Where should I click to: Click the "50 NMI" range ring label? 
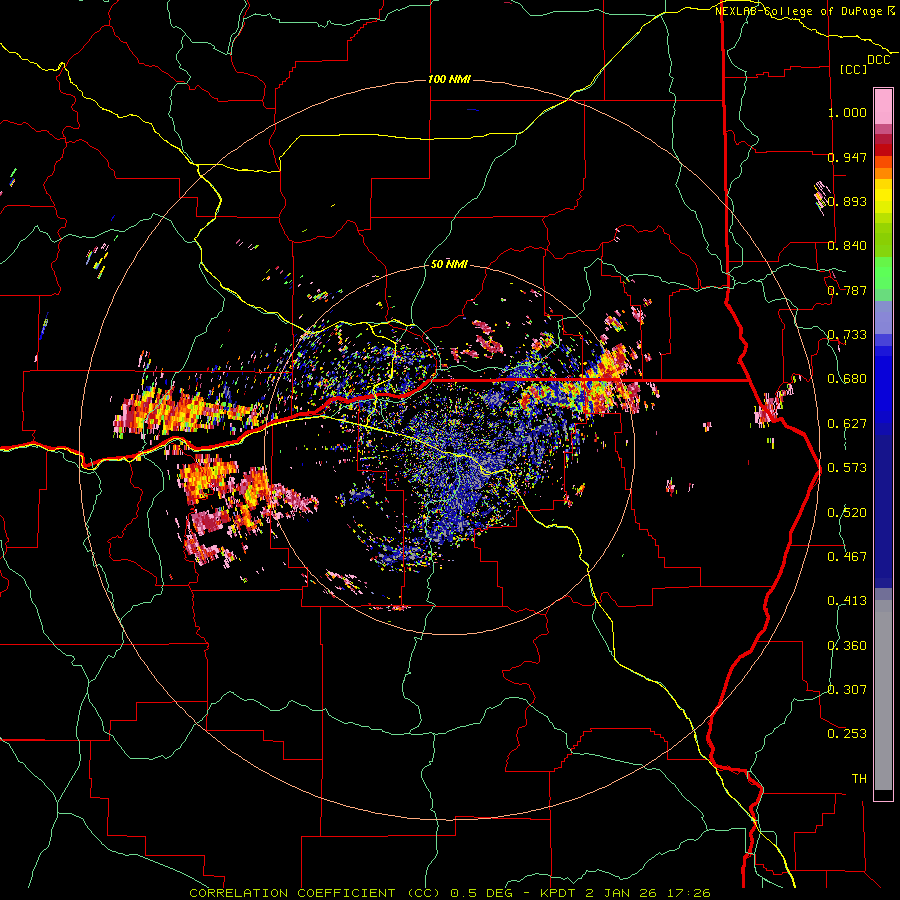click(449, 264)
